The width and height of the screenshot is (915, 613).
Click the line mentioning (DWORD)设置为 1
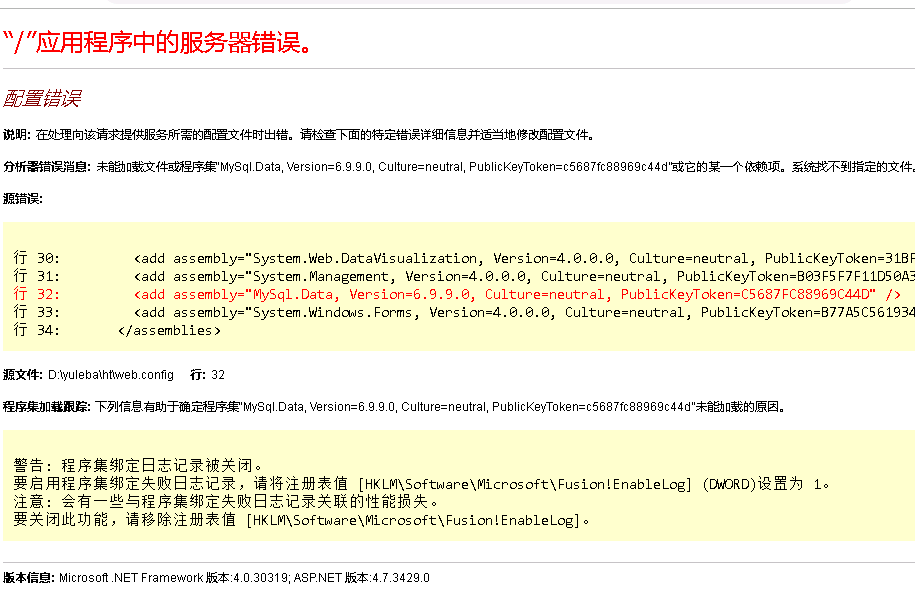(421, 483)
